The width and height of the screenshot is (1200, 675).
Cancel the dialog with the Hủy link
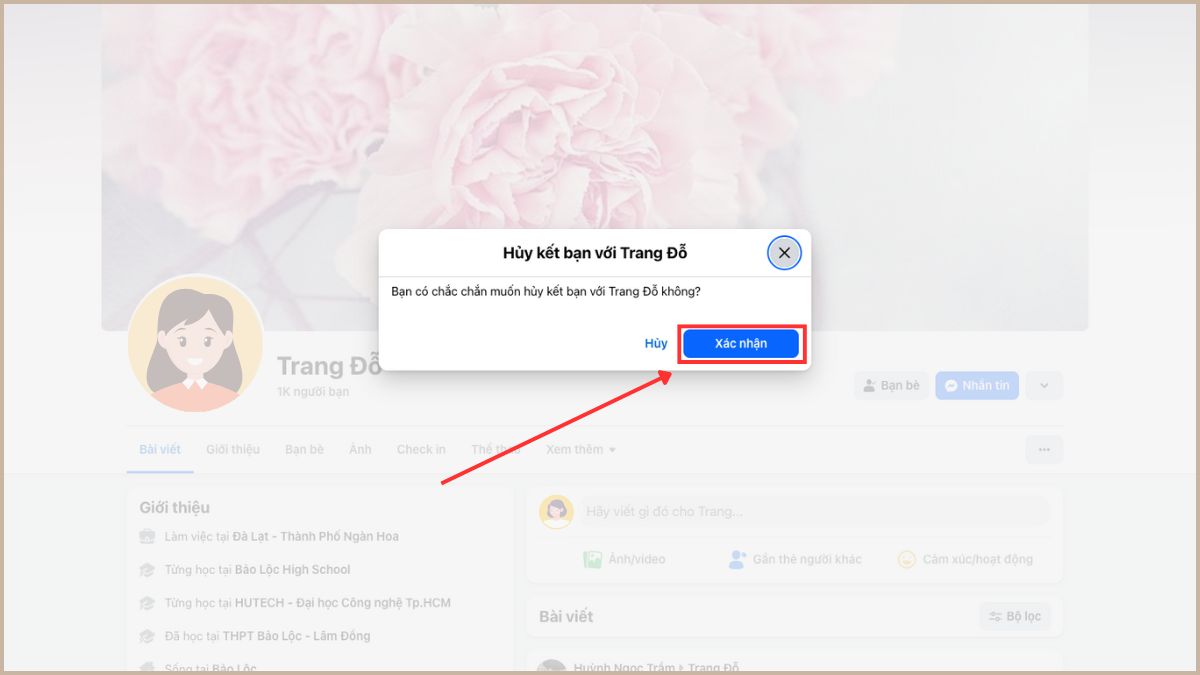click(656, 343)
